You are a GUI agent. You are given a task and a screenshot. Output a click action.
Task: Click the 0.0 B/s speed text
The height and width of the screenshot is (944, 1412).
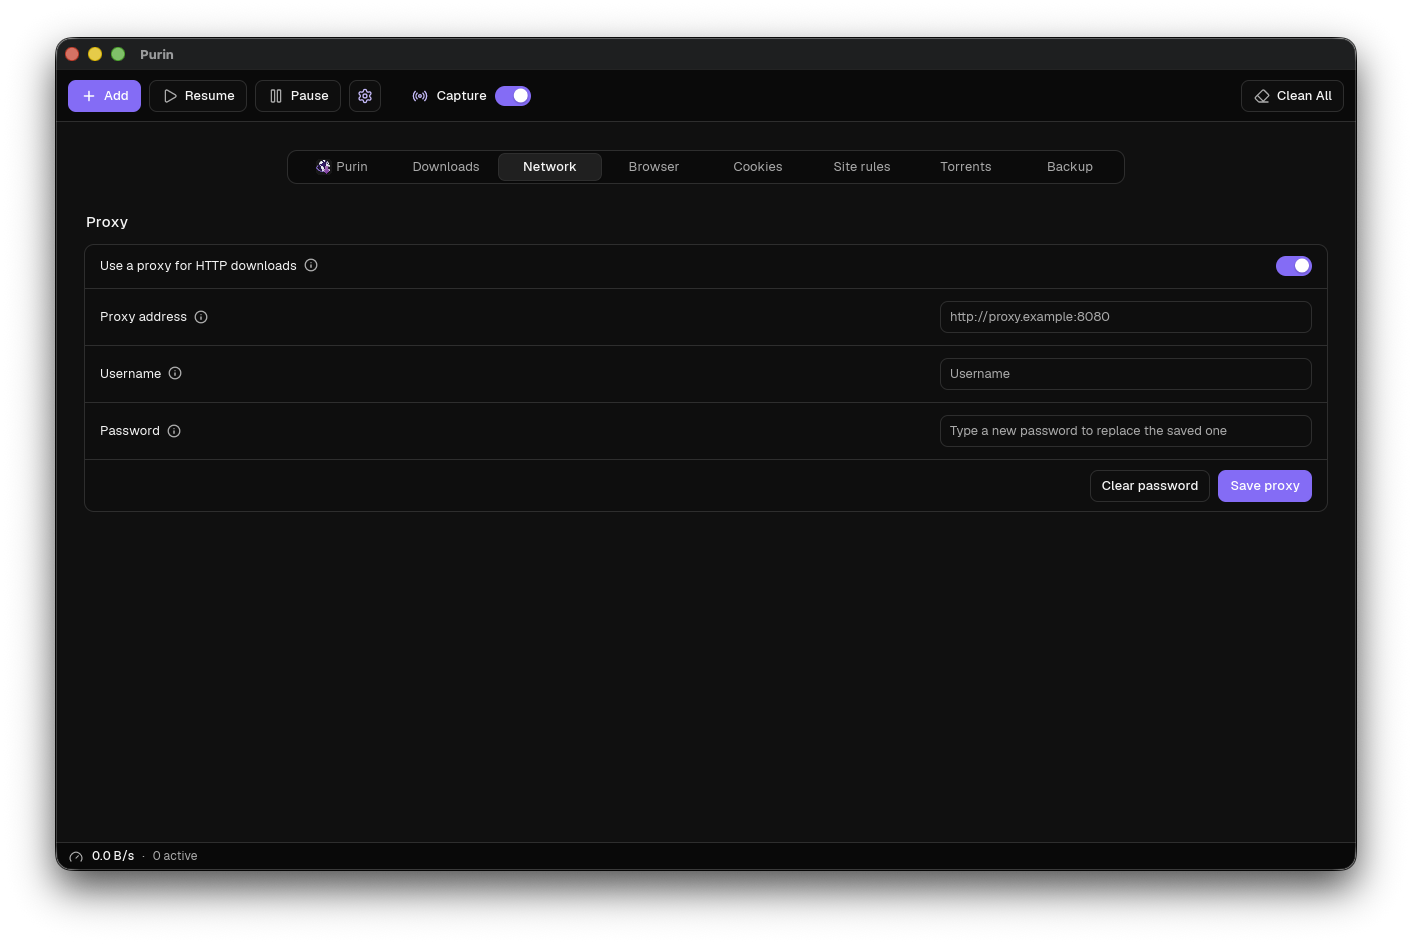point(113,856)
